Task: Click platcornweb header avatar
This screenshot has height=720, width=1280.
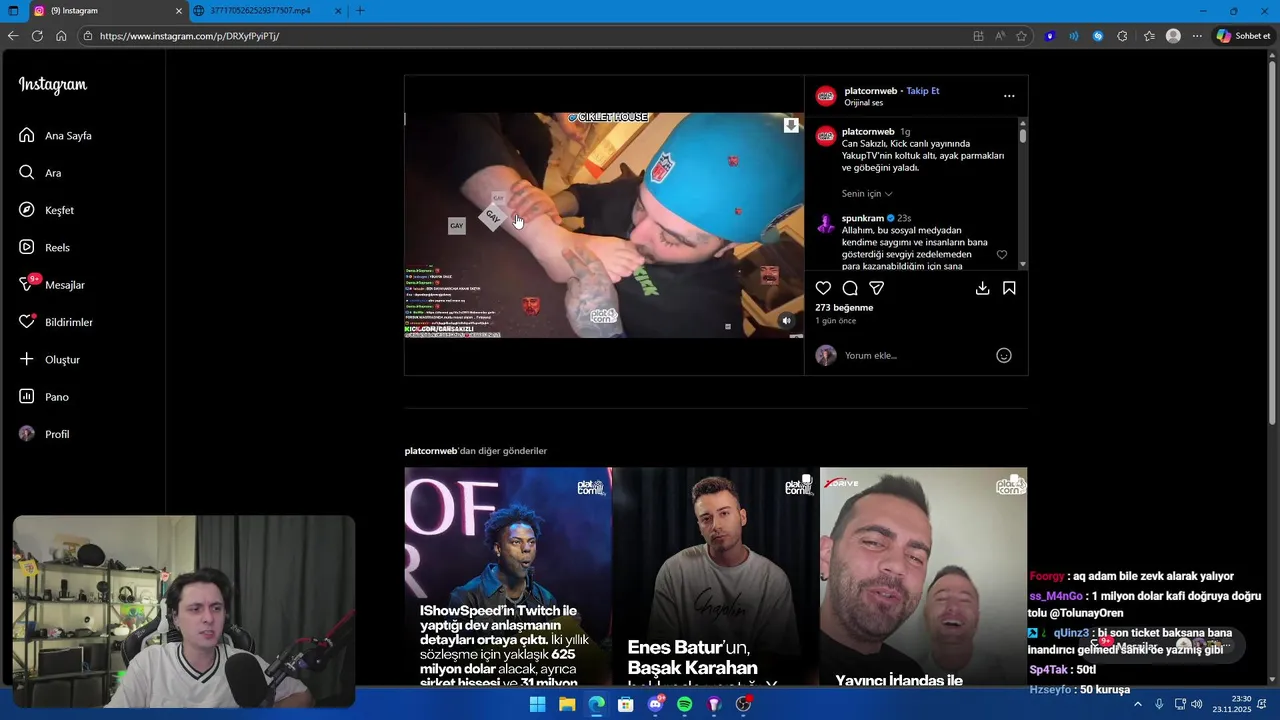Action: pos(826,96)
